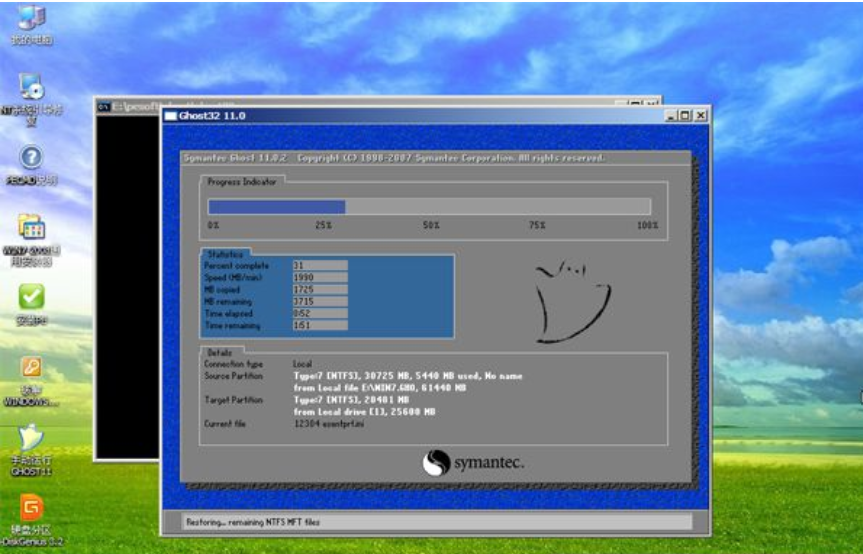The width and height of the screenshot is (863, 554).
Task: Open the green checkmark desktop icon
Action: [32, 296]
